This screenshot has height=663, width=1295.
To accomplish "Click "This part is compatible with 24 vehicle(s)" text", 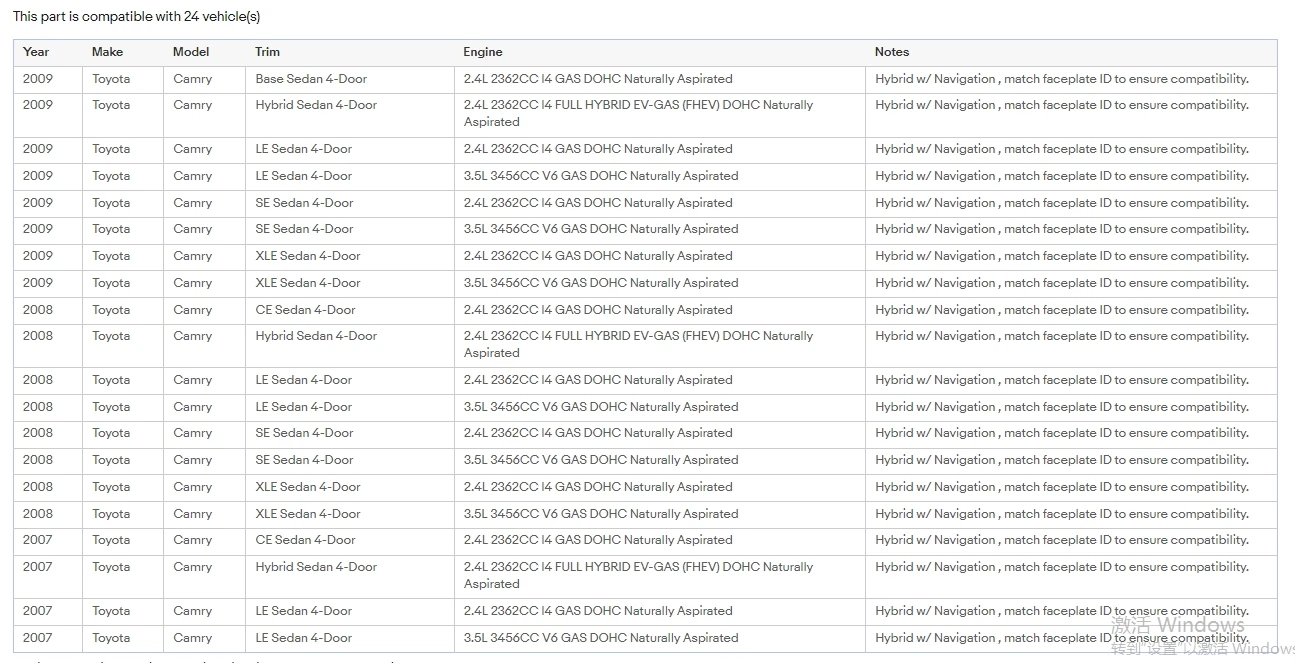I will [x=136, y=16].
